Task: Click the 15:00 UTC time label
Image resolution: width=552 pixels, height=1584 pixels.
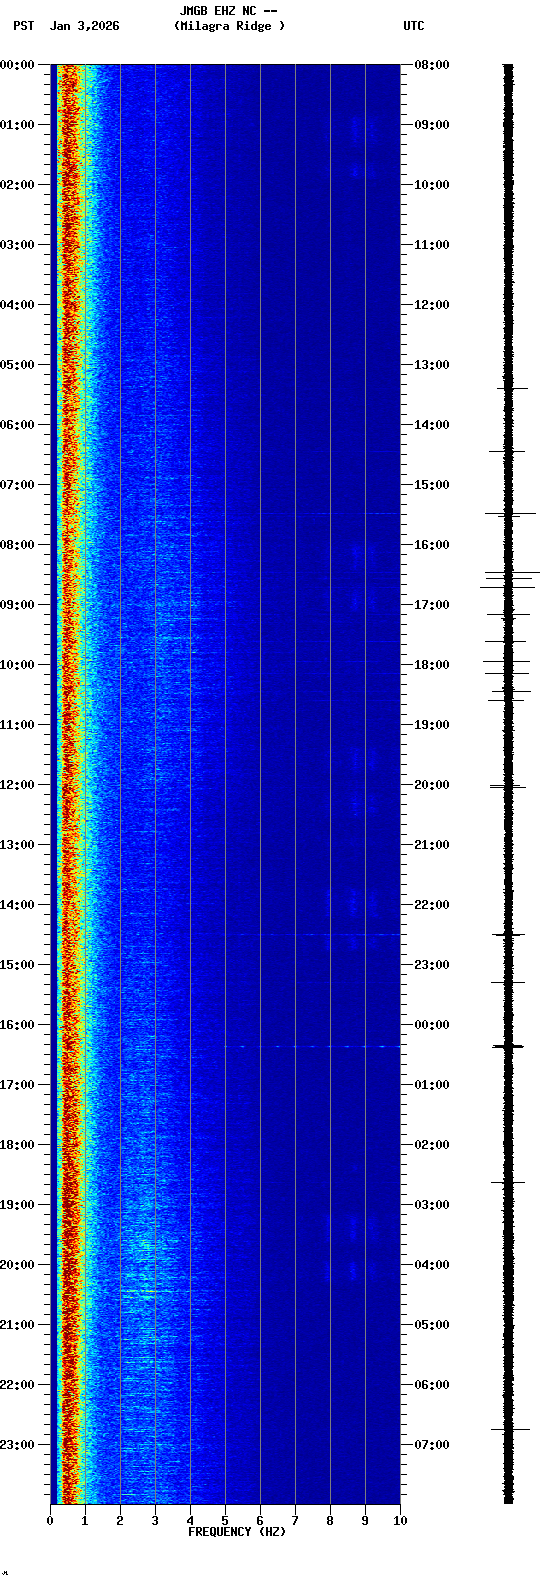Action: click(x=432, y=485)
